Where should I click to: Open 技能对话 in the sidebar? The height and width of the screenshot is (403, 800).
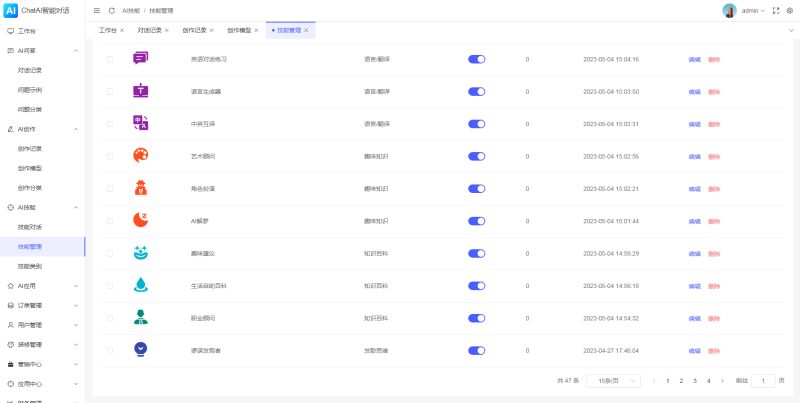[x=30, y=227]
